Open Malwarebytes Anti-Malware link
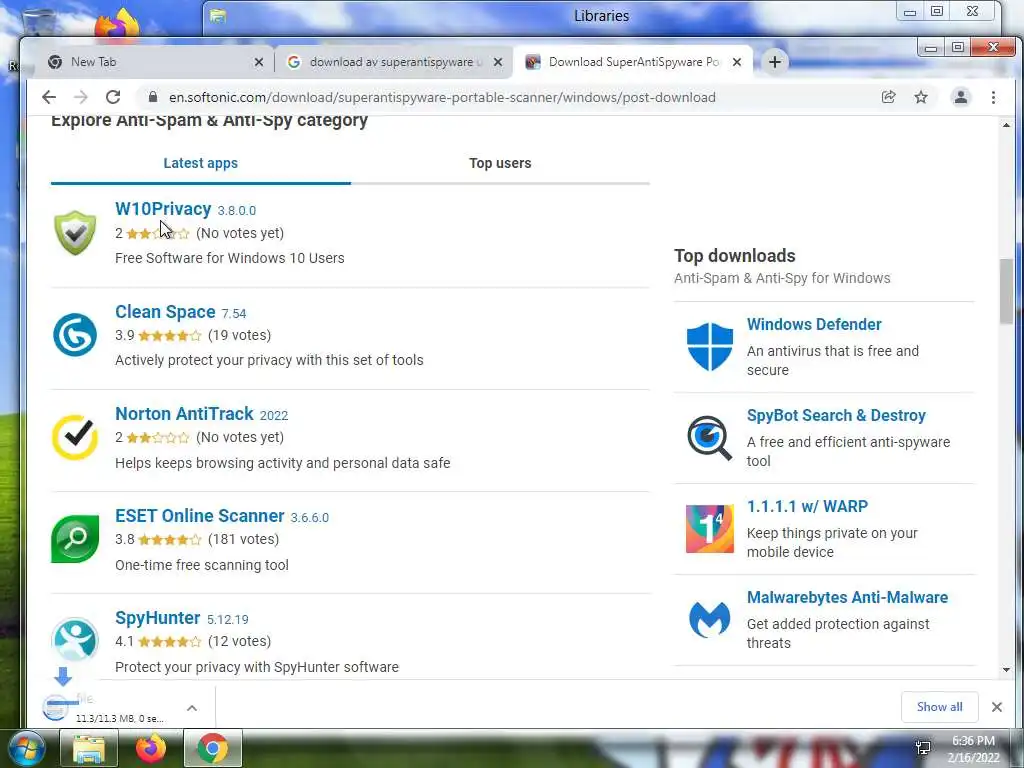 click(x=848, y=598)
